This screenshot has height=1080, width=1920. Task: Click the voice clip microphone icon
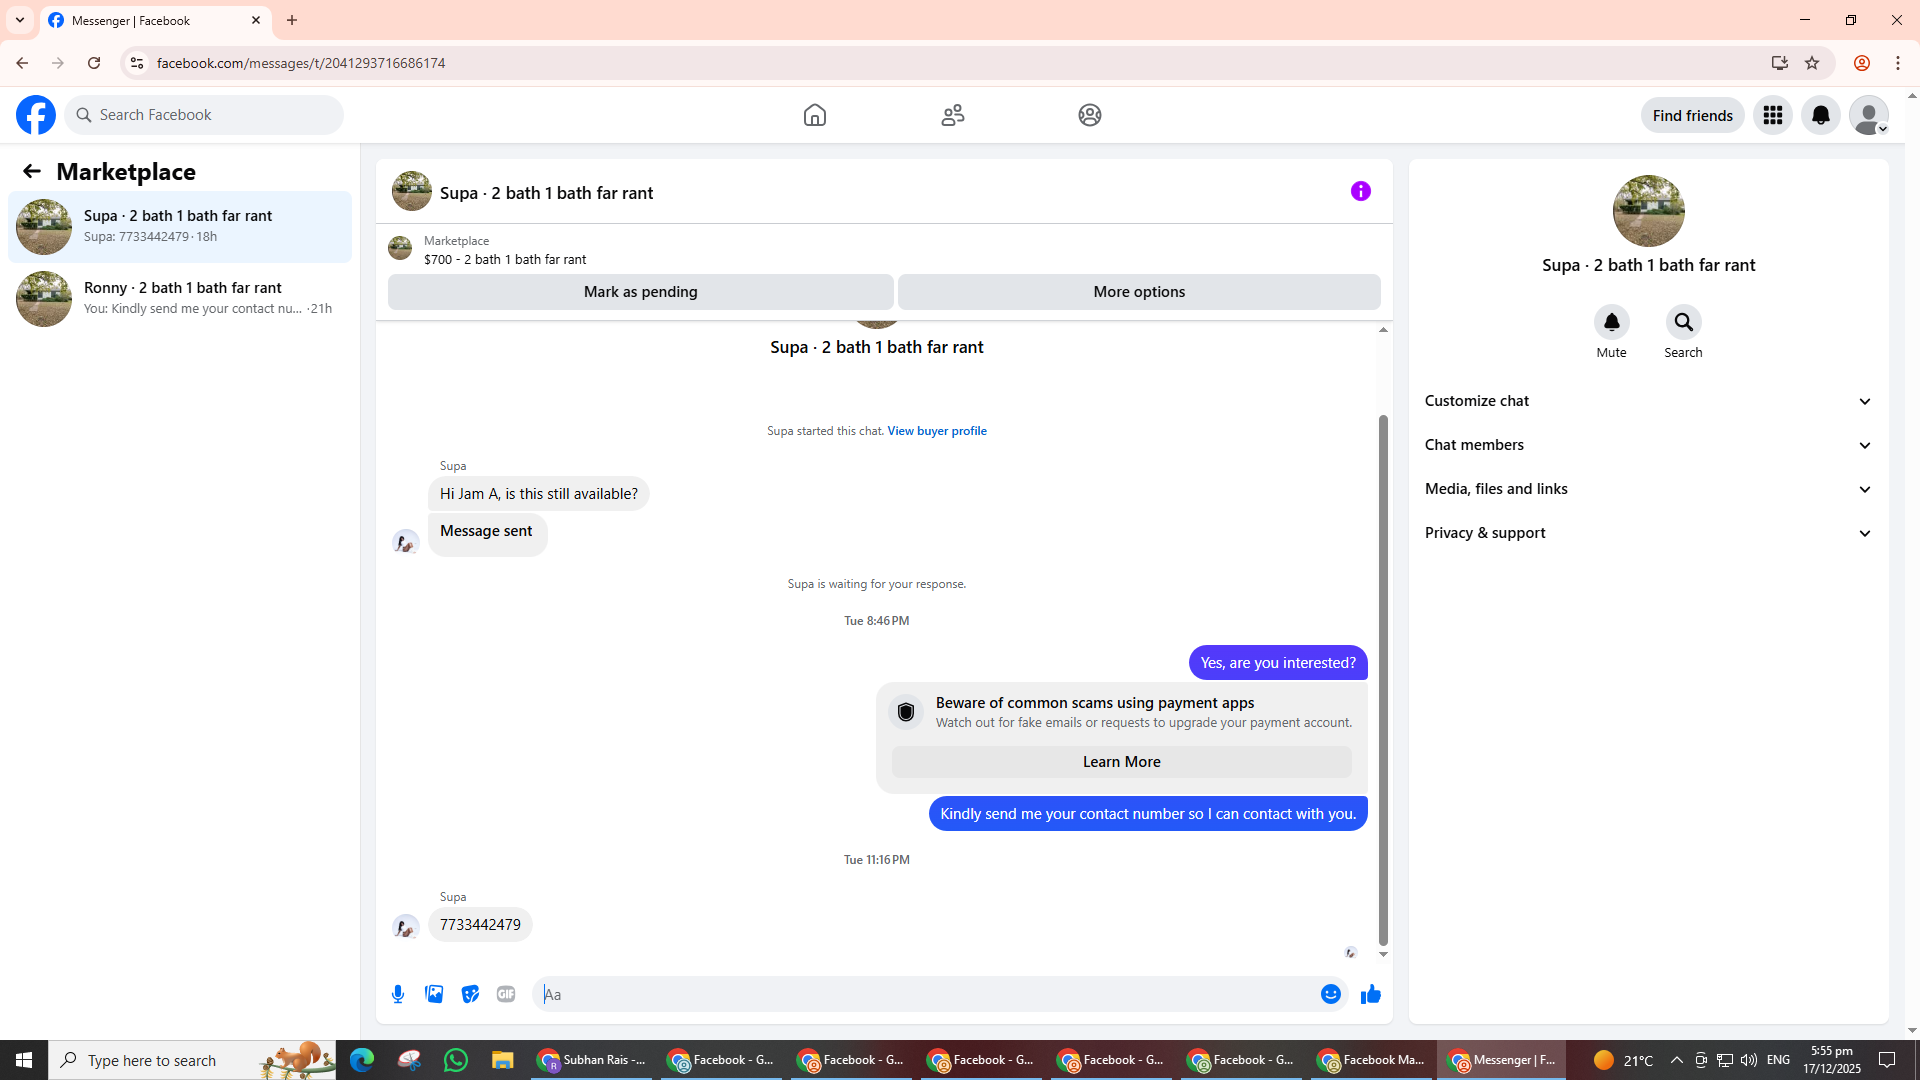(398, 994)
